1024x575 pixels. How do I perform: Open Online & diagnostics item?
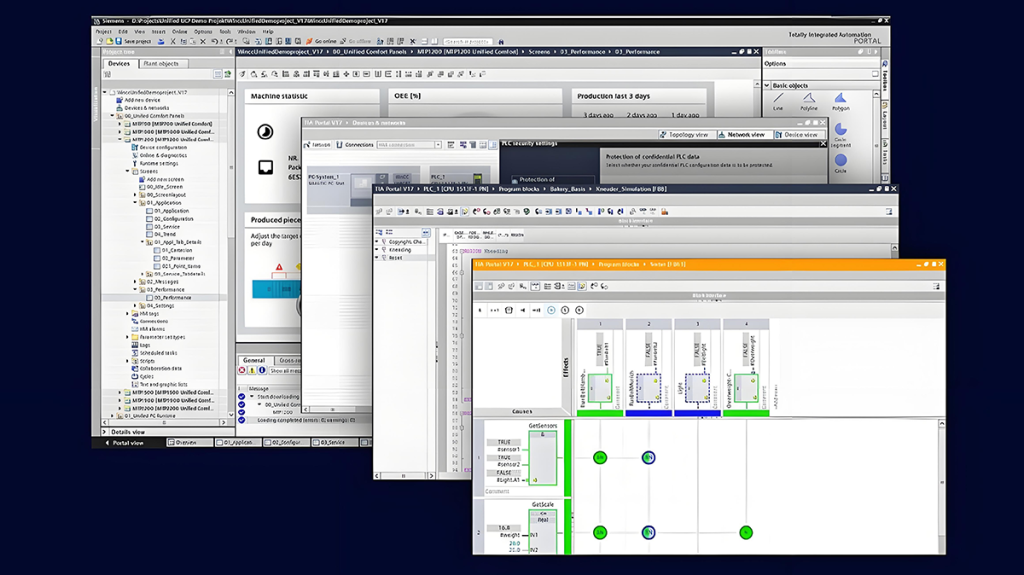tap(162, 155)
